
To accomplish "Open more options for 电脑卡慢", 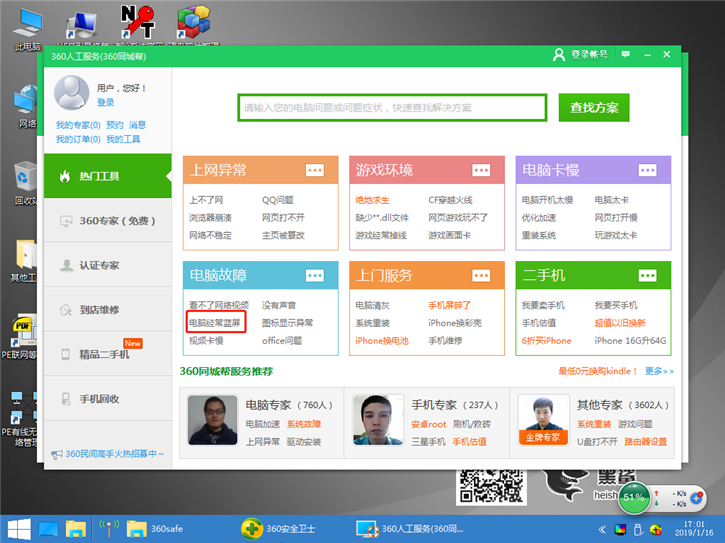I will click(x=647, y=170).
